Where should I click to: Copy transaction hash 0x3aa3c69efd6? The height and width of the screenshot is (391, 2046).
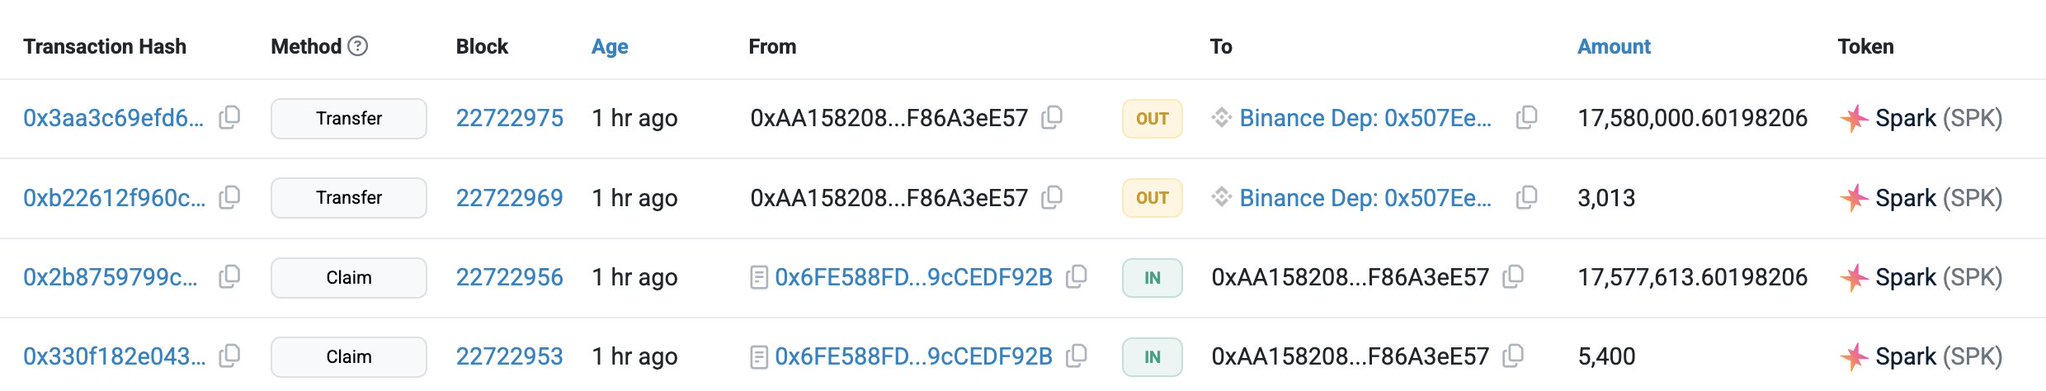pos(229,118)
